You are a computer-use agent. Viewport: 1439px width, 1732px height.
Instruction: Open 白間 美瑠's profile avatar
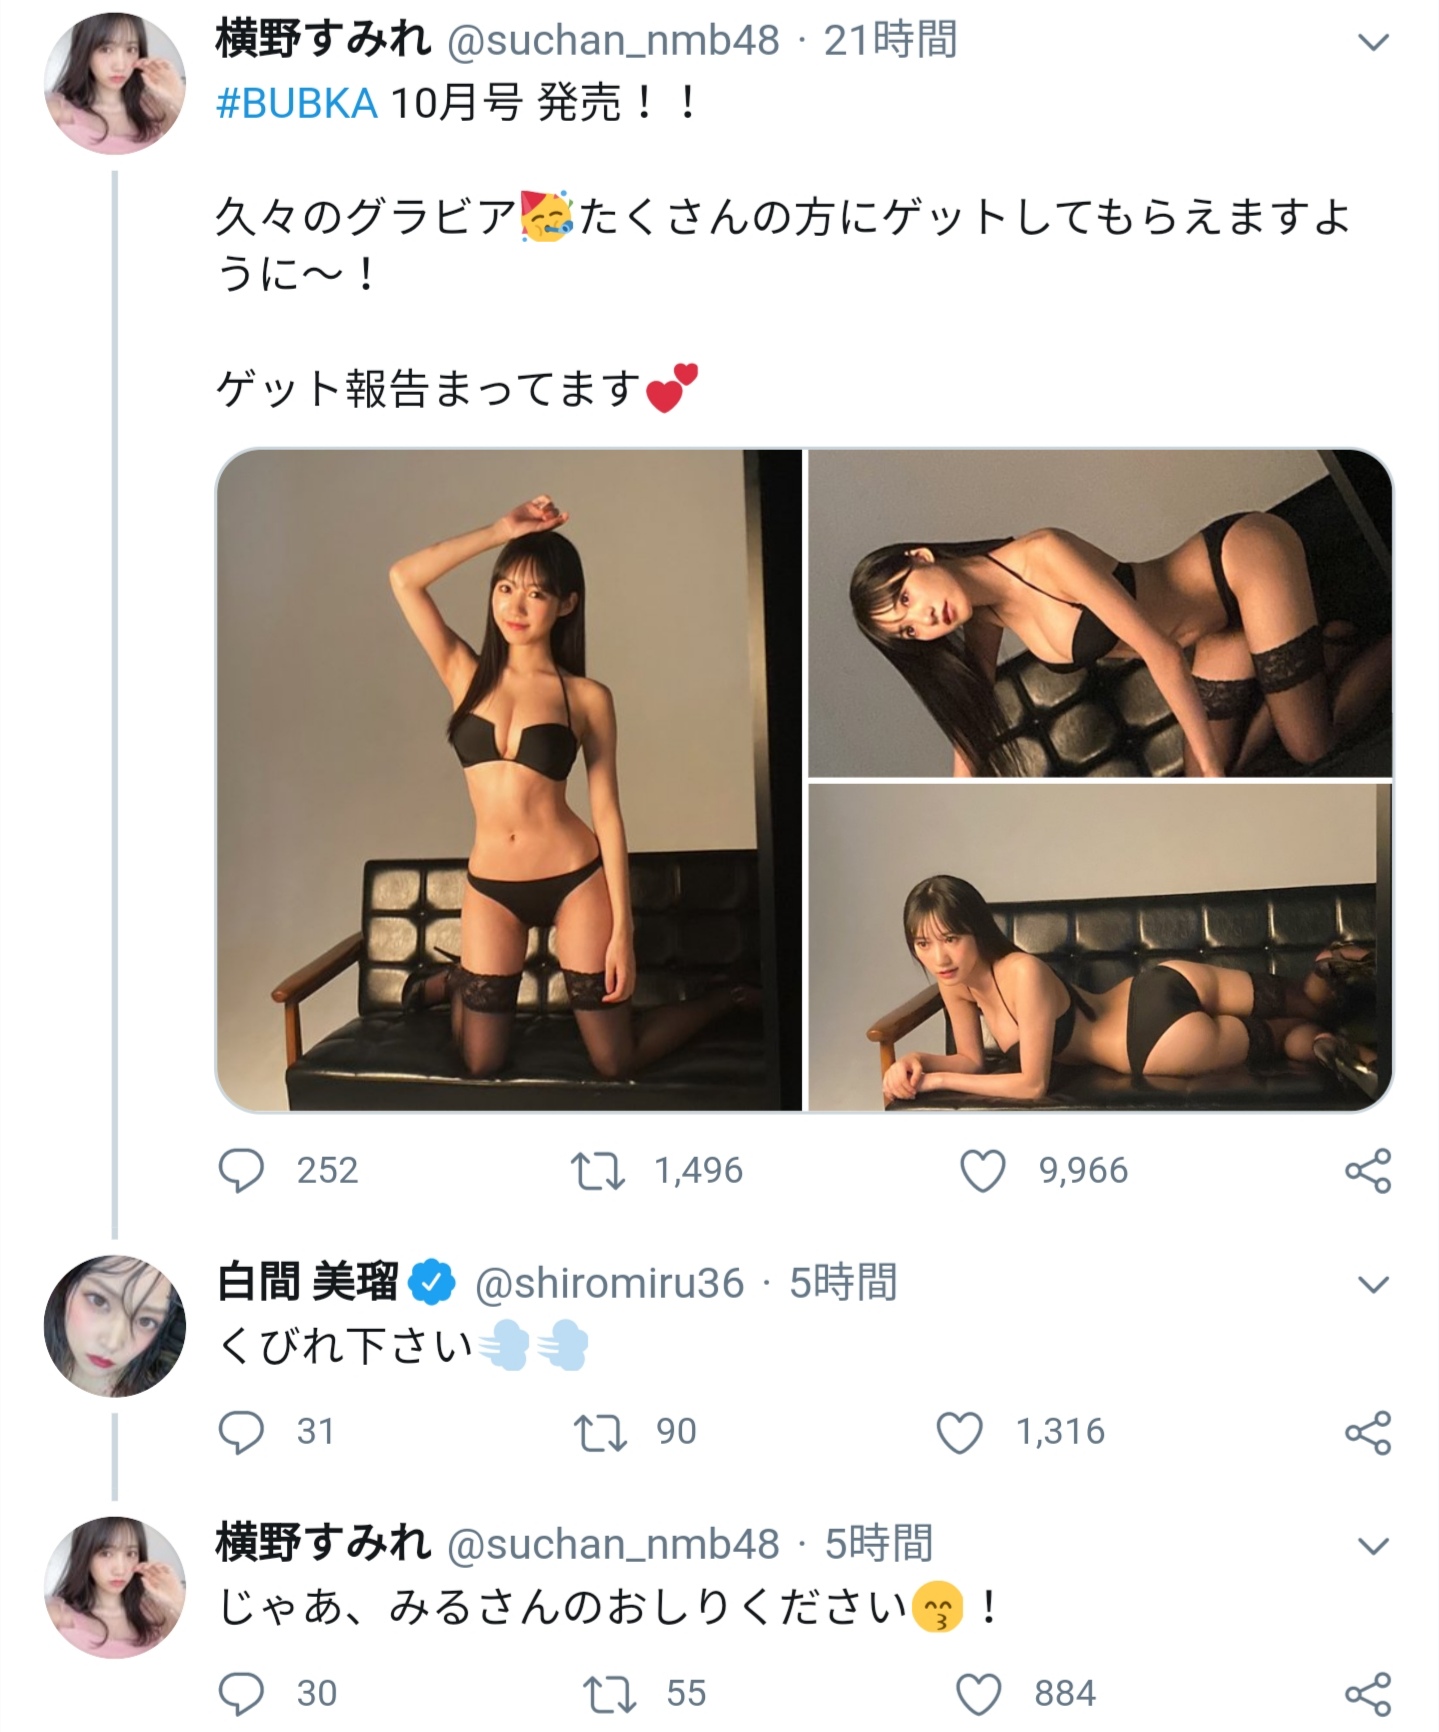(x=115, y=1325)
